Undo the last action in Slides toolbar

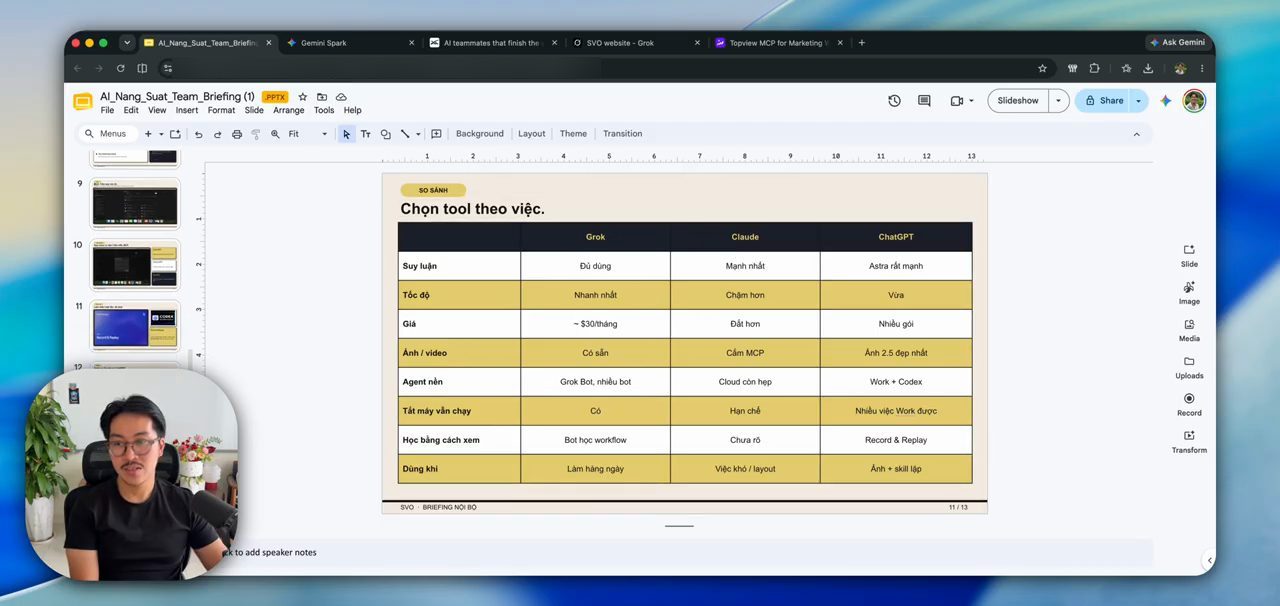198,134
